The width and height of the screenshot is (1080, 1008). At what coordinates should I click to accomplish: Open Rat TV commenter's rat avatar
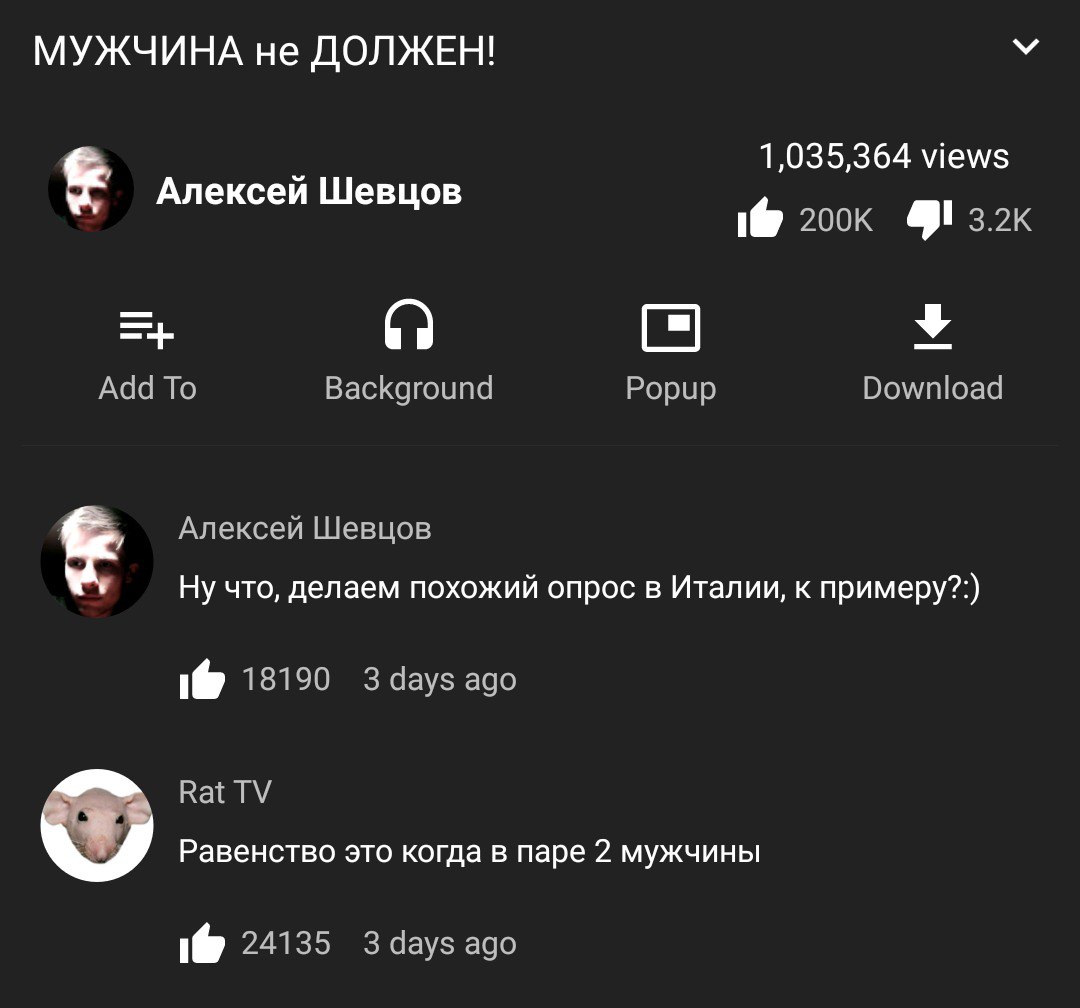tap(96, 825)
